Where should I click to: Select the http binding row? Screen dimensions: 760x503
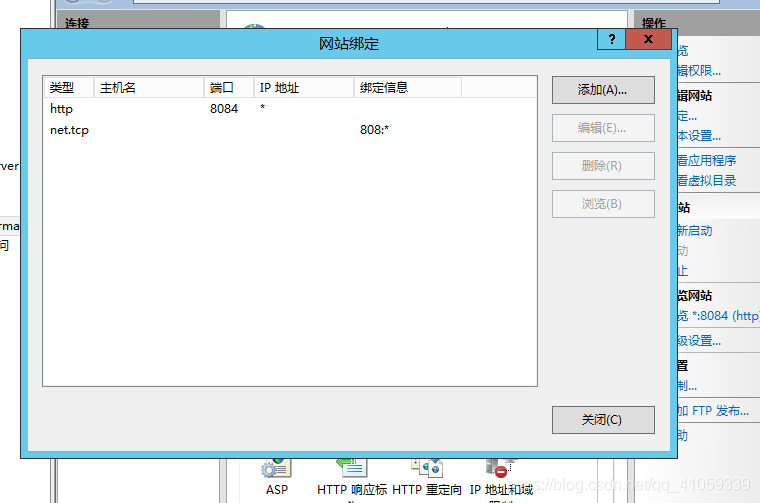(x=290, y=109)
